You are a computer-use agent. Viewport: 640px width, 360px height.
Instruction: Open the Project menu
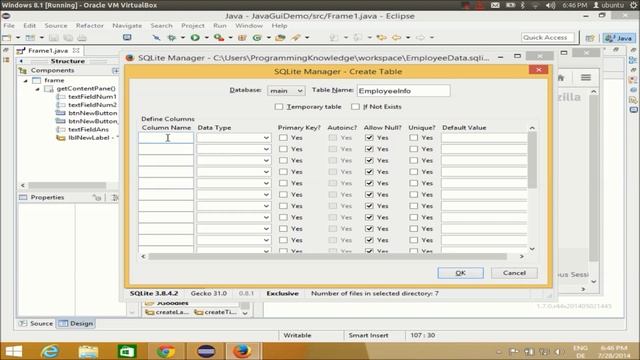click(x=193, y=25)
